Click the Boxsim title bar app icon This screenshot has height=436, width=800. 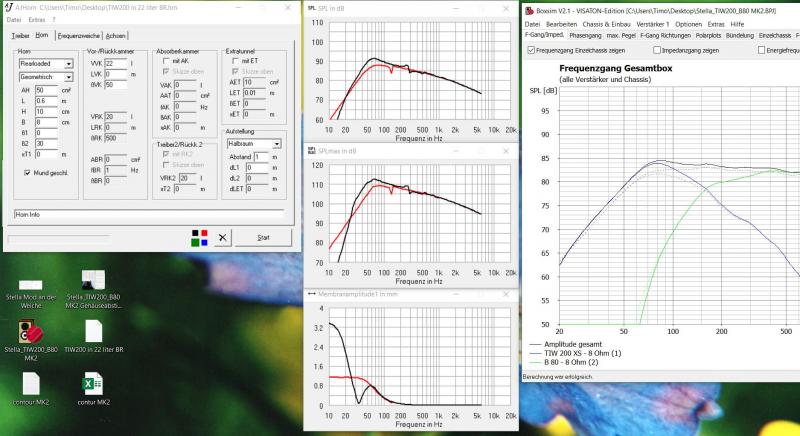[529, 11]
